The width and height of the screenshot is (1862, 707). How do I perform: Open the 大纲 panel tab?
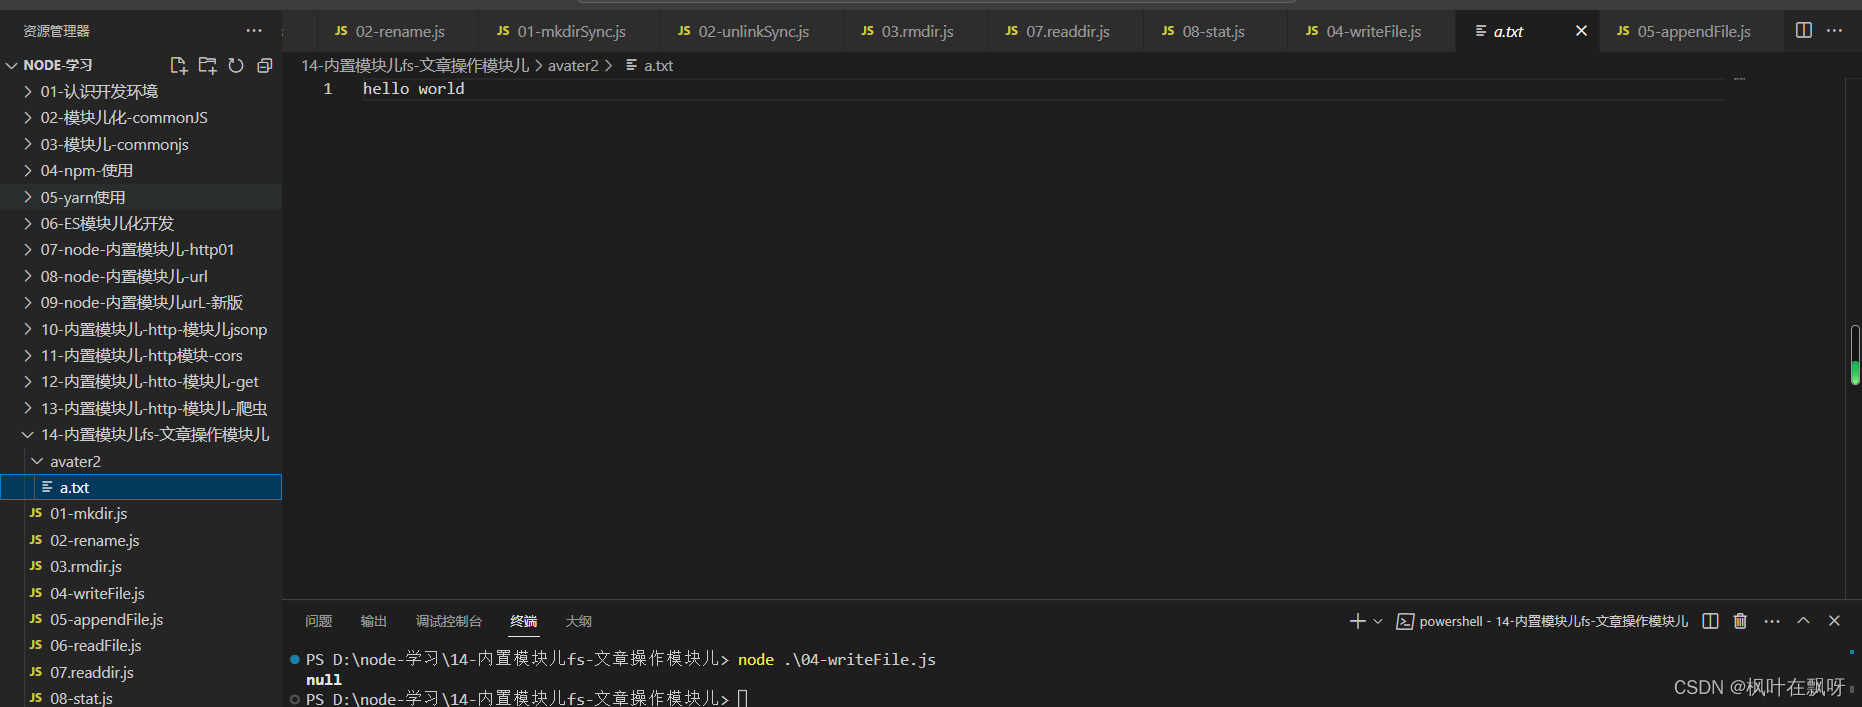point(579,621)
